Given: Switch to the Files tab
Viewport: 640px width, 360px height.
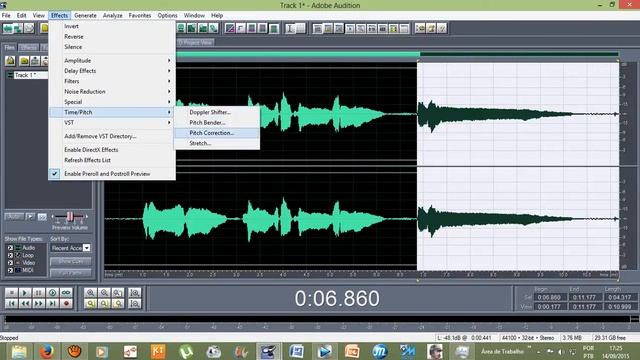Looking at the screenshot, I should [9, 47].
